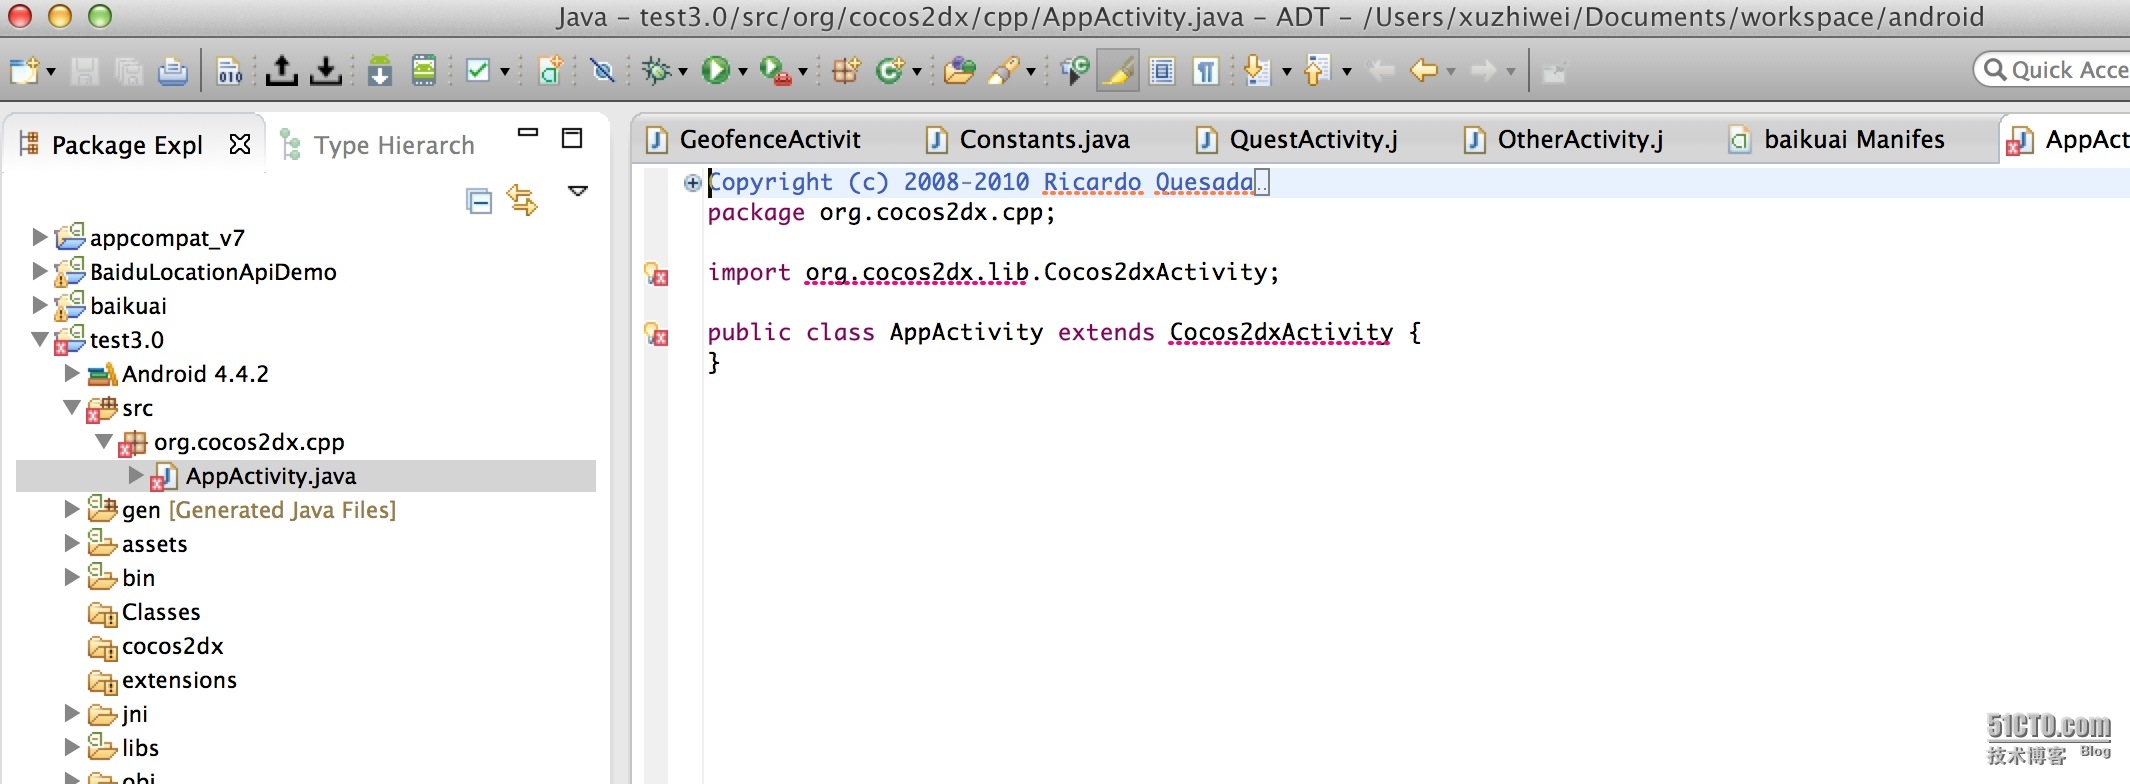Click the upload arrow toolbar icon
2130x784 pixels.
281,71
